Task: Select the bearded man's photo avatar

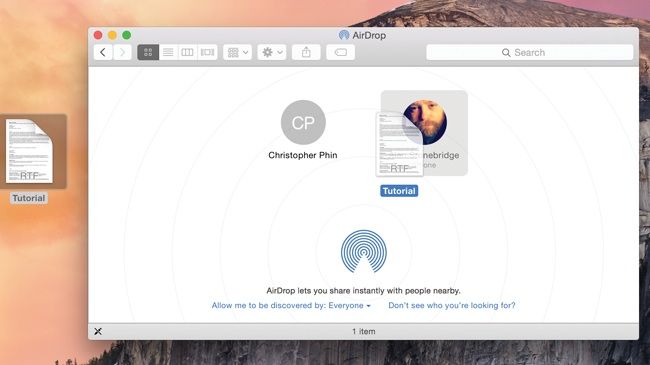Action: tap(424, 122)
